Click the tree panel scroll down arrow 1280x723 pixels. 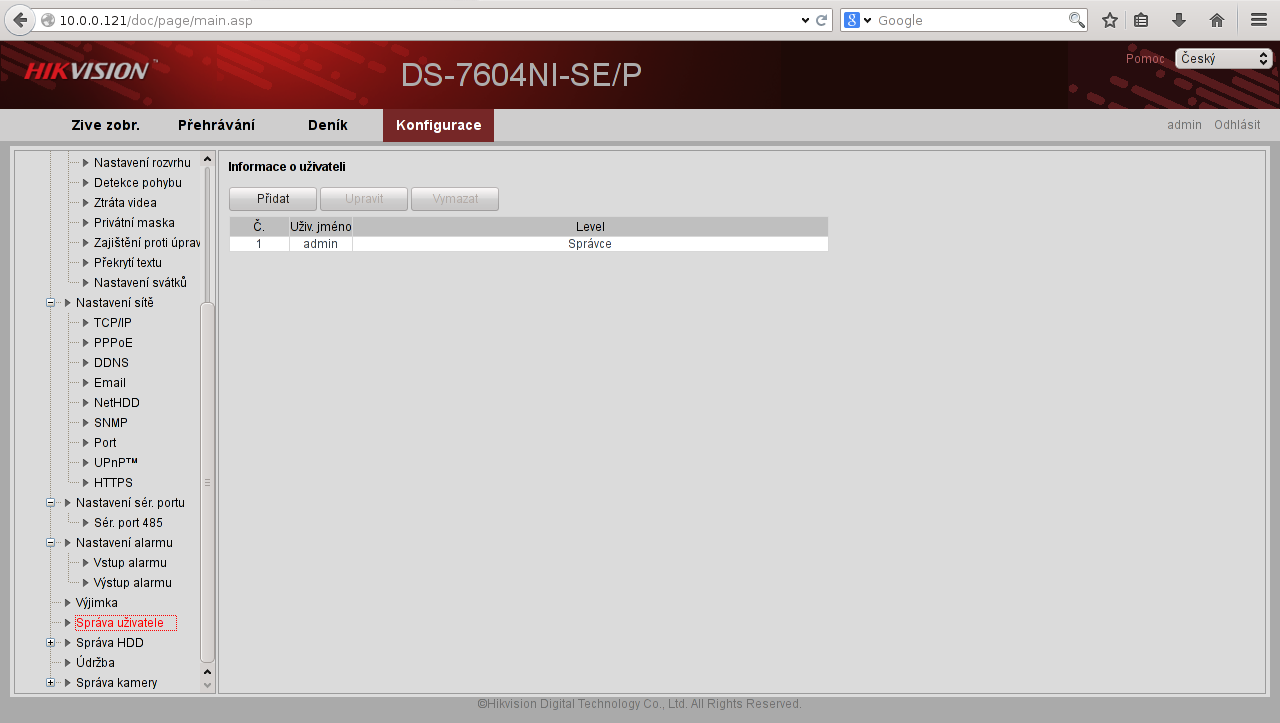[208, 685]
